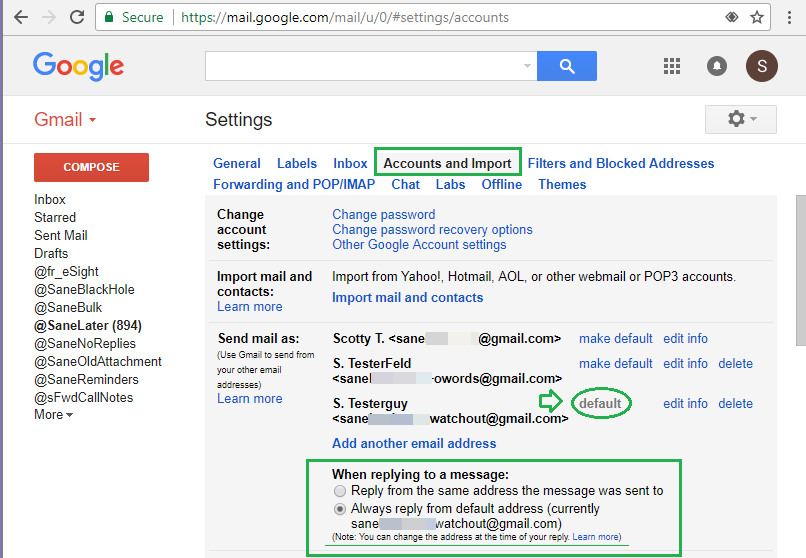The width and height of the screenshot is (806, 558).
Task: Click the blue search magnifier button
Action: pos(567,66)
